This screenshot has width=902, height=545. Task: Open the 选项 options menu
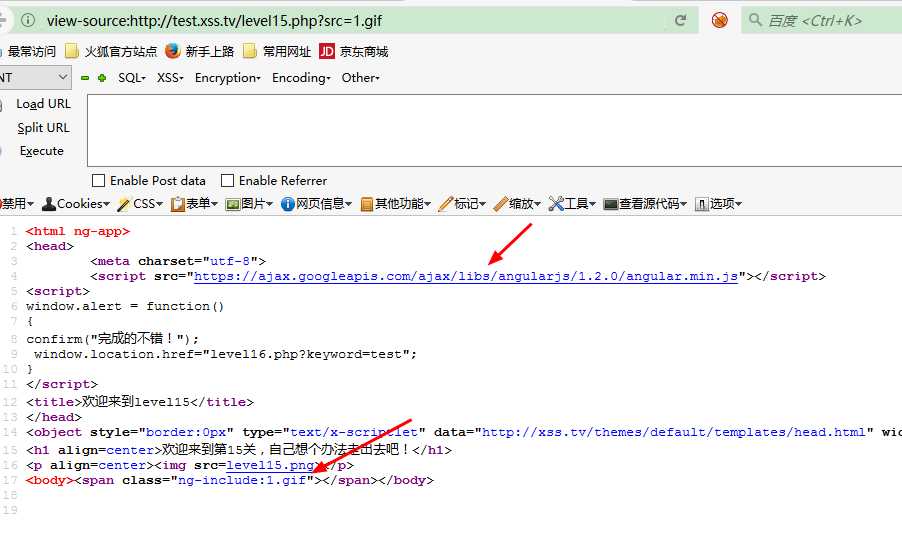coord(718,204)
